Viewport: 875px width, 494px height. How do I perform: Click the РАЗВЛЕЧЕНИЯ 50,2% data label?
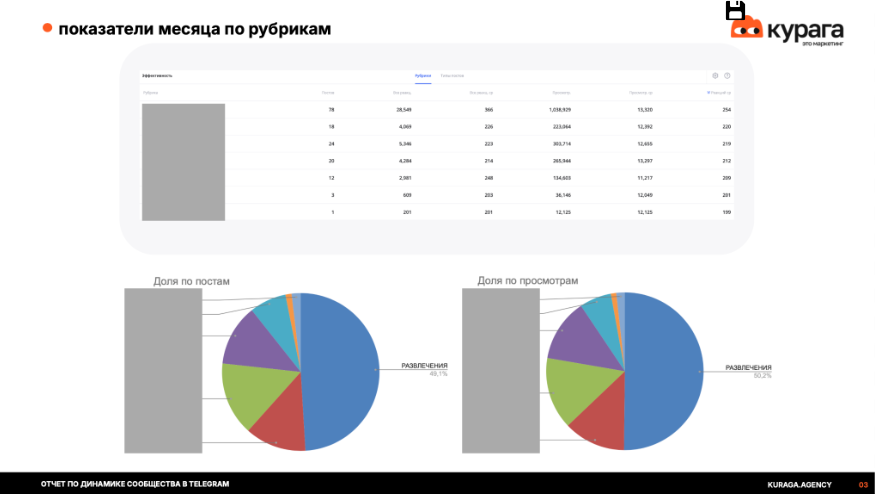748,372
